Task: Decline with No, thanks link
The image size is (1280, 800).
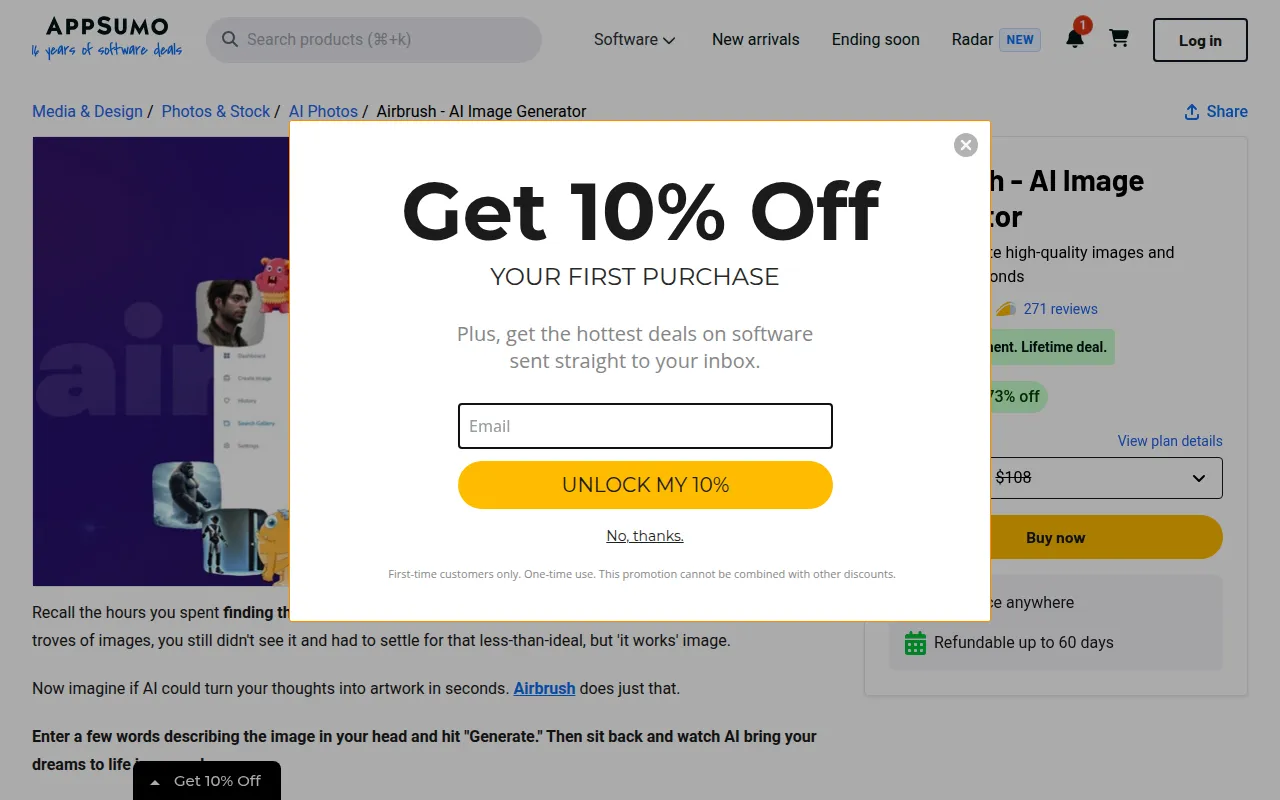Action: pos(645,536)
